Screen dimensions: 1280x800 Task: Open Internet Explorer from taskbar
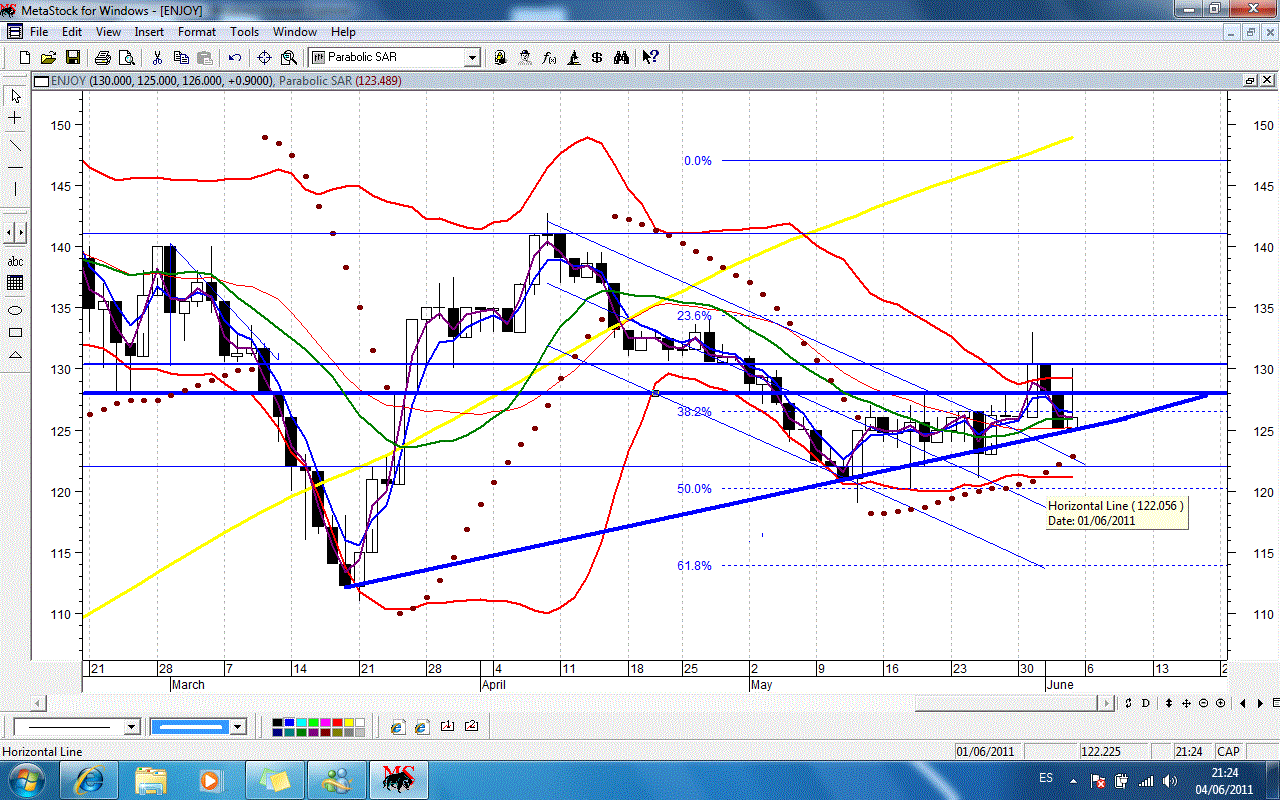tap(88, 779)
